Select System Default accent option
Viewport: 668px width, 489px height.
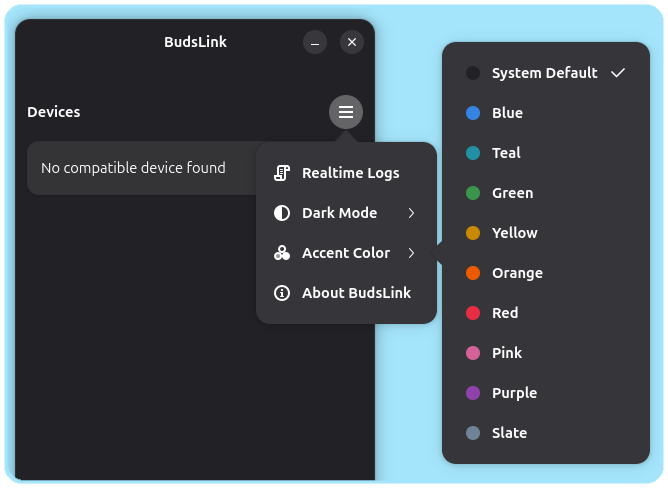[544, 73]
